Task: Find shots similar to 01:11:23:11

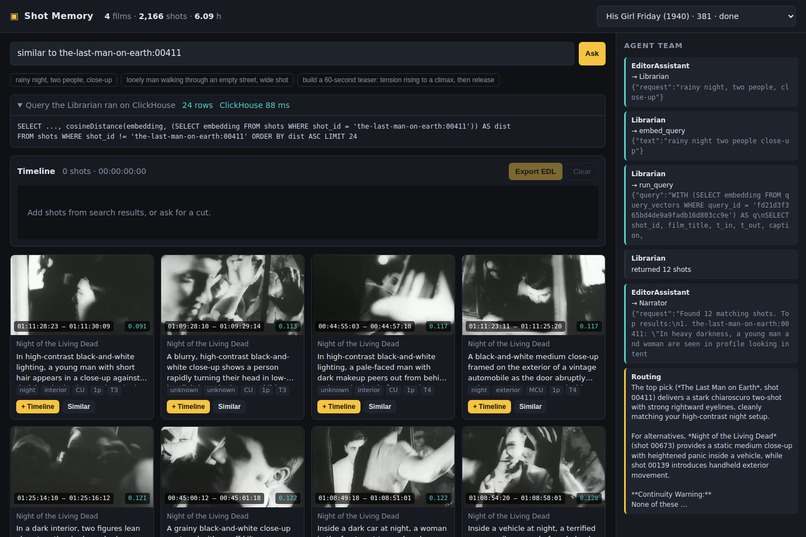Action: [530, 406]
